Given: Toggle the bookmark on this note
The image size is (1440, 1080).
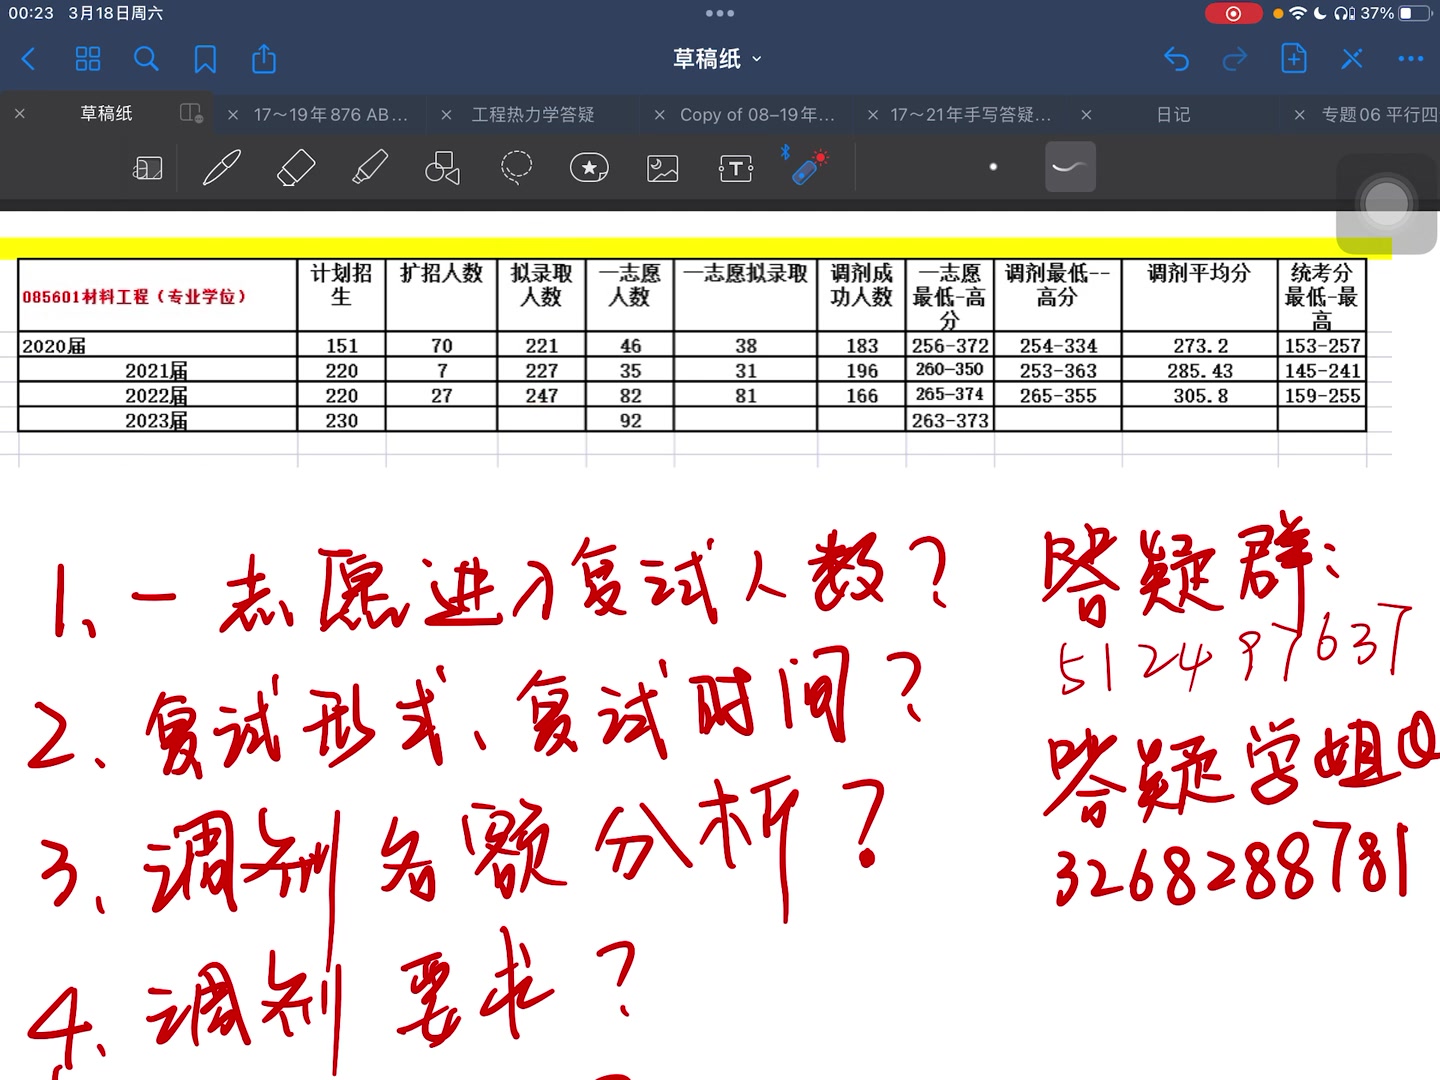Looking at the screenshot, I should point(204,59).
